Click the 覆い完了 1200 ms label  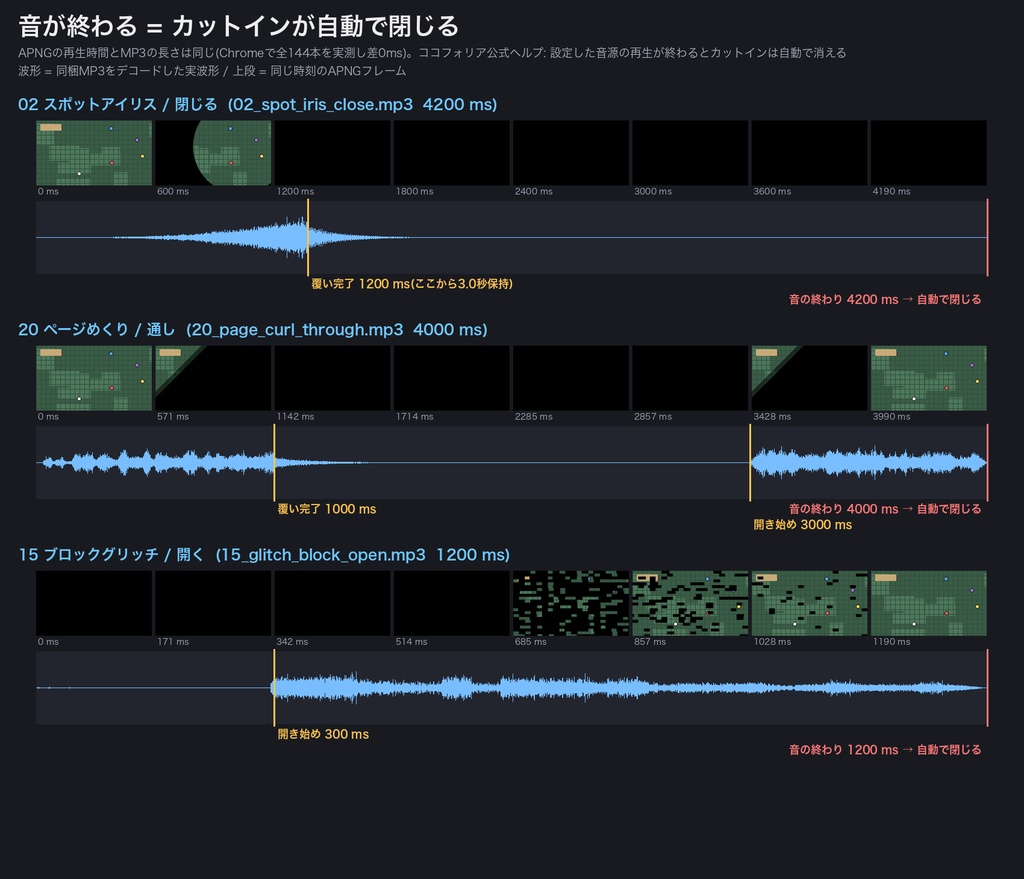(411, 284)
